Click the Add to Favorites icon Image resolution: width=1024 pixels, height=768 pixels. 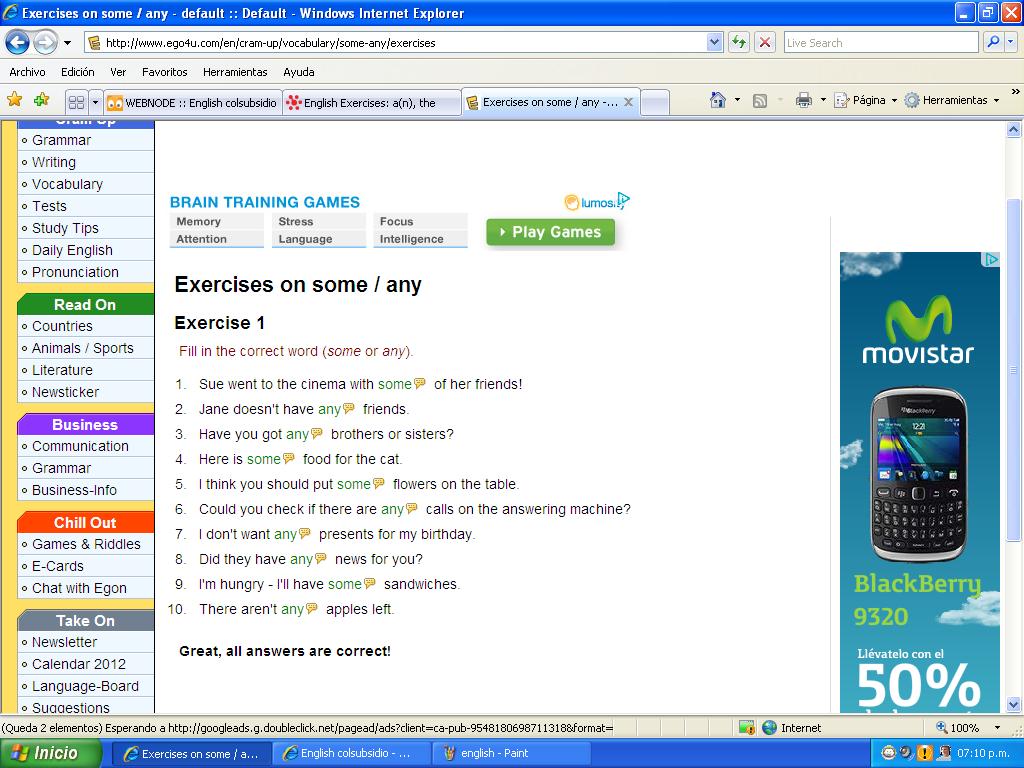[x=42, y=100]
